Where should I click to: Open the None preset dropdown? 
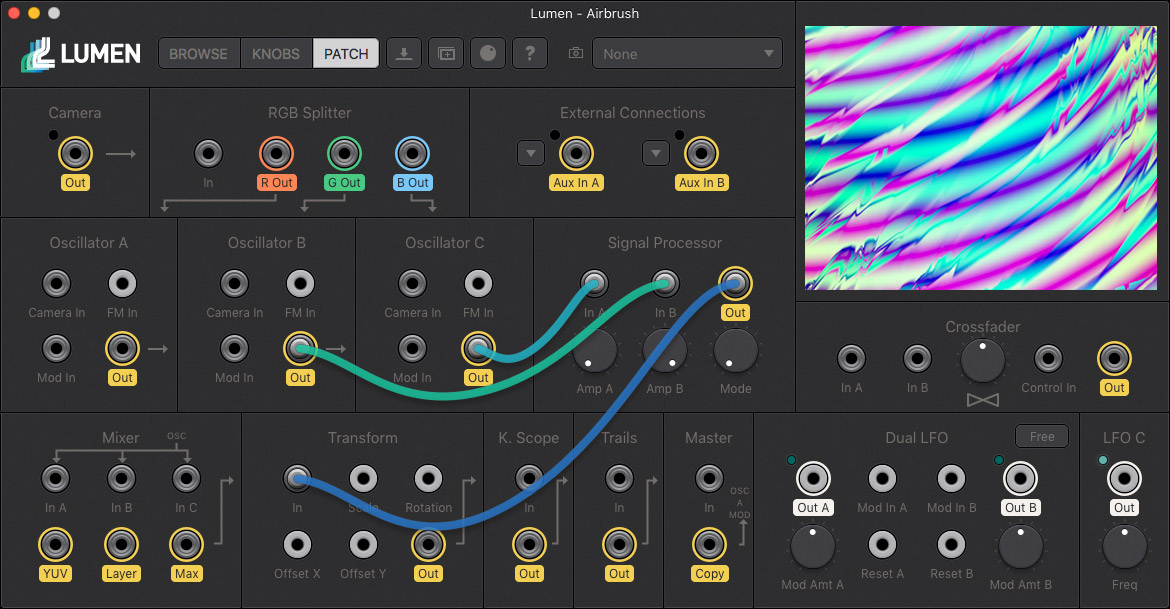coord(687,53)
